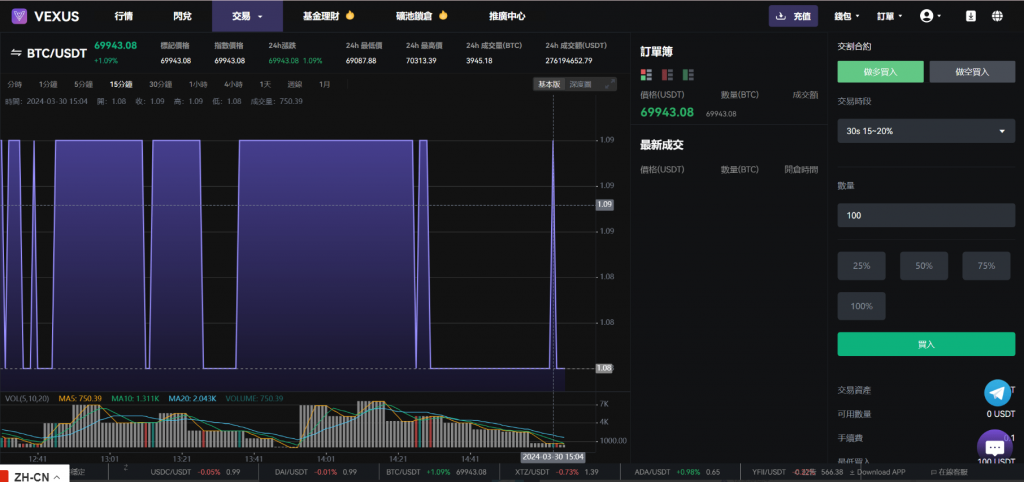
Task: Select the short buy (做空買入) option
Action: pyautogui.click(x=972, y=71)
